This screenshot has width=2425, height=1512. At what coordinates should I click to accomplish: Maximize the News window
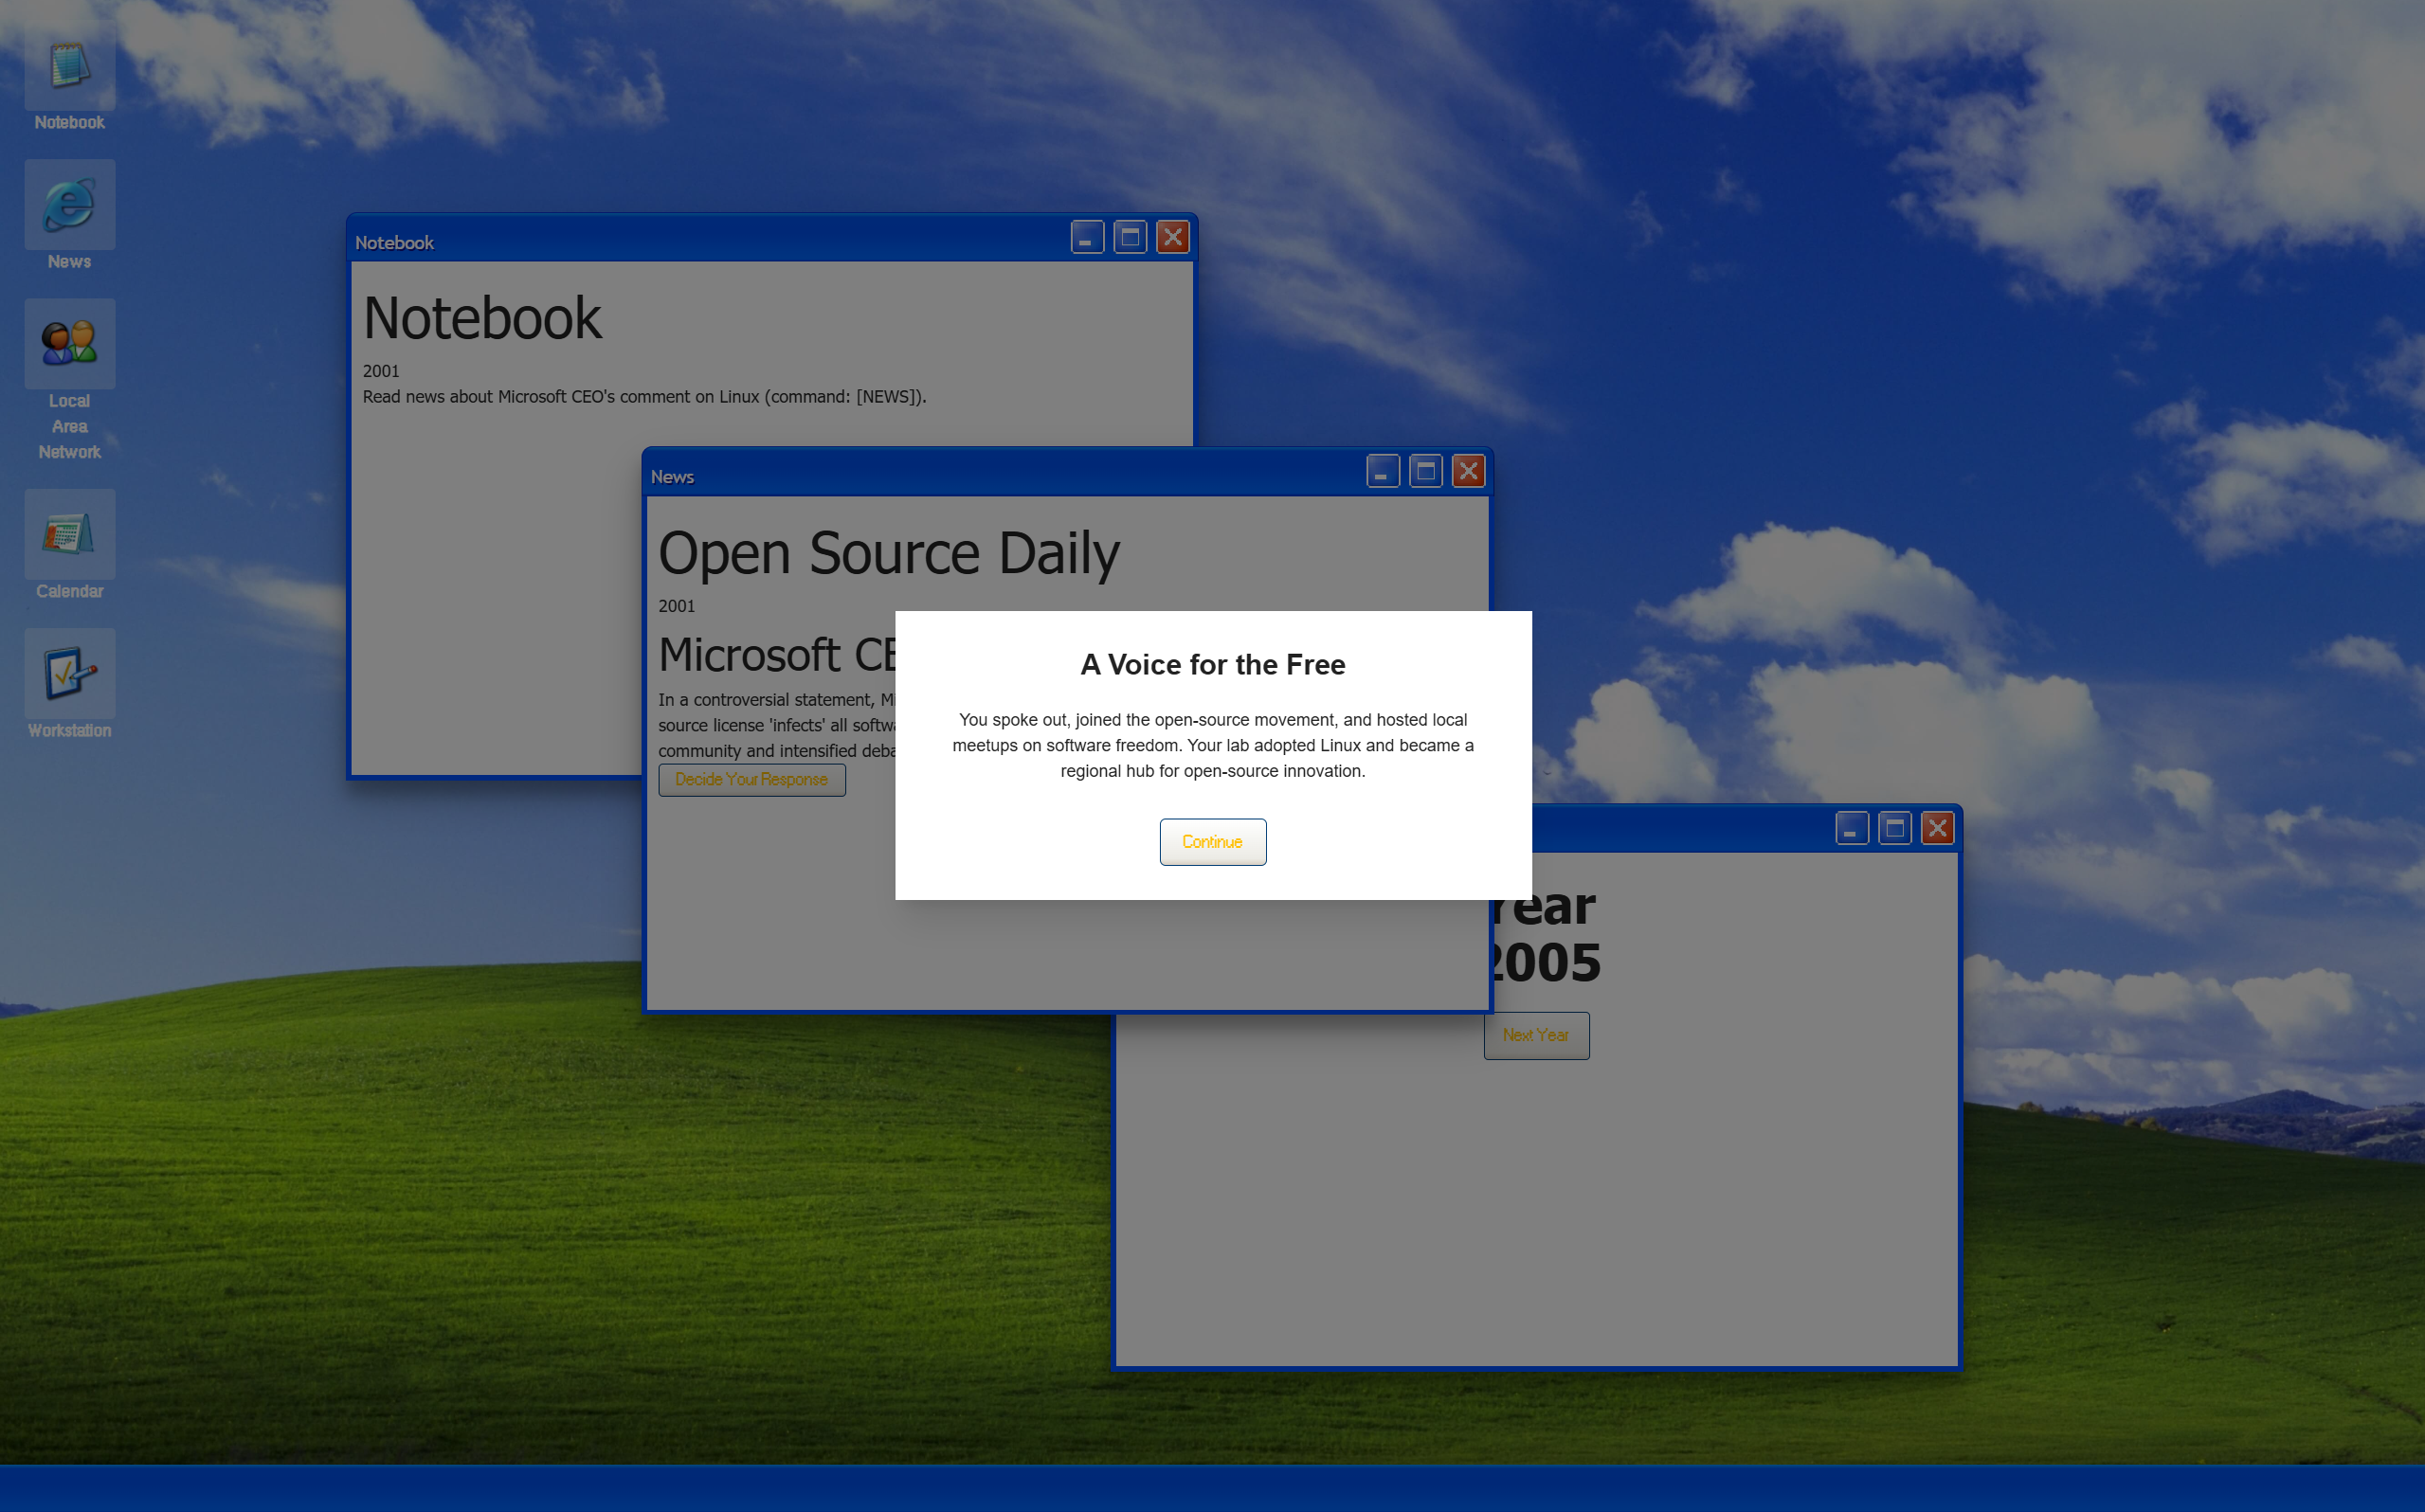(1426, 471)
